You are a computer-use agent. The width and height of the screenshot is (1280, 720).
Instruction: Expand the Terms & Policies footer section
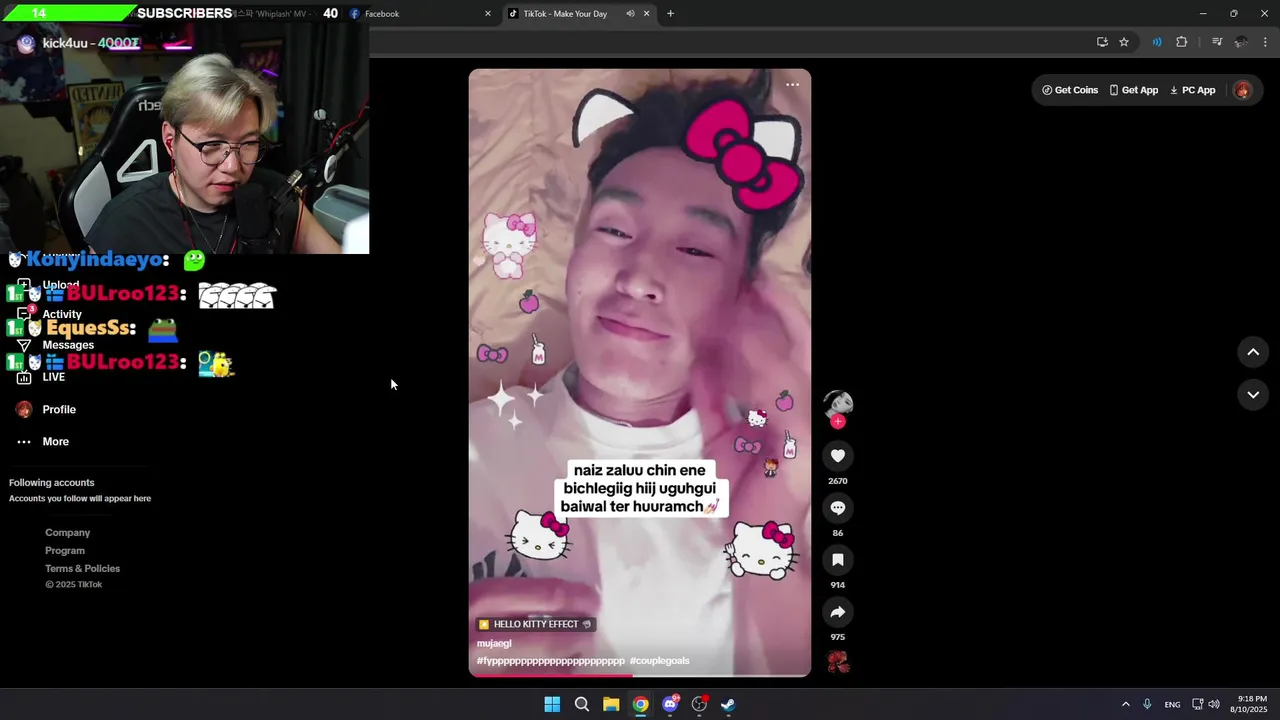82,569
